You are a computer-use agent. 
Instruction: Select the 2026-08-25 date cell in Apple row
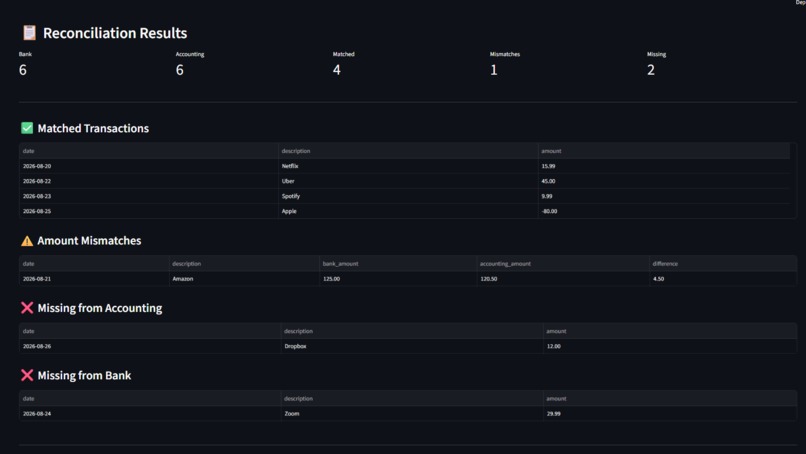(149, 211)
